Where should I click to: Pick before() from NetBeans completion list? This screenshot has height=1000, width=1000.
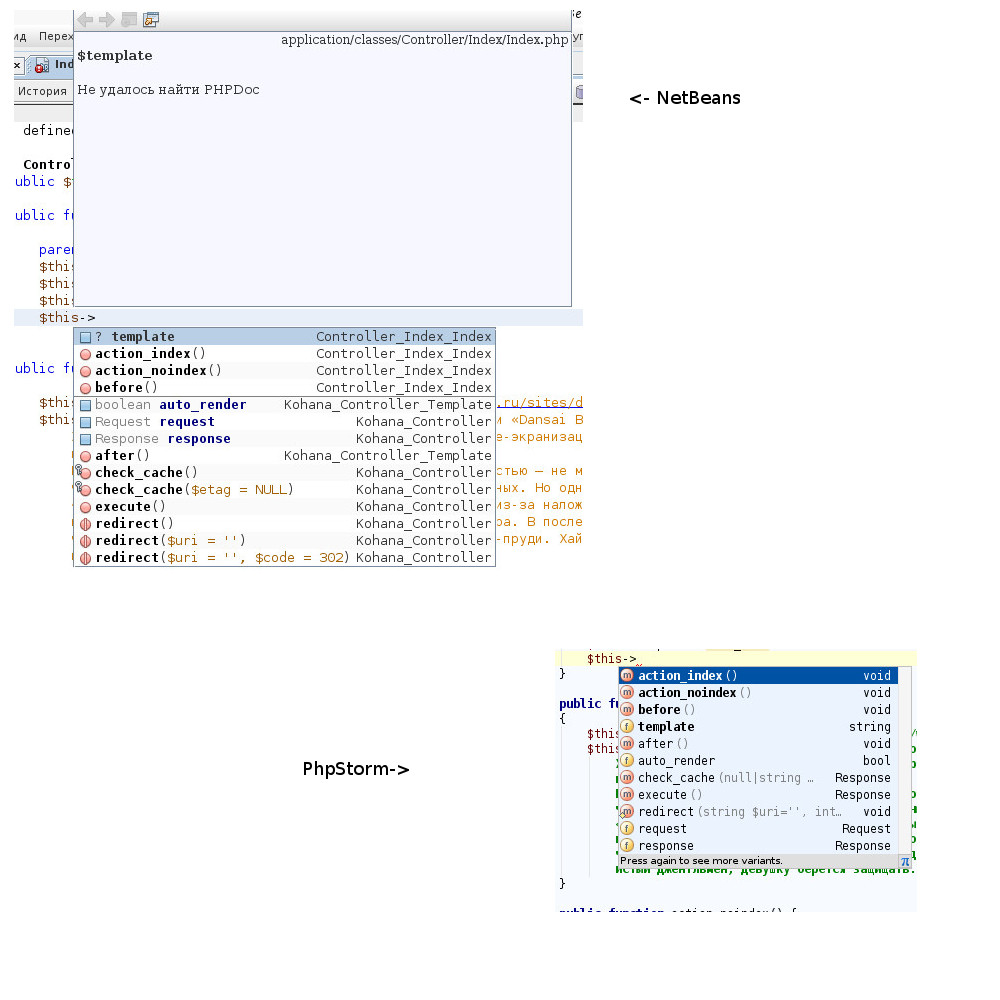[126, 388]
